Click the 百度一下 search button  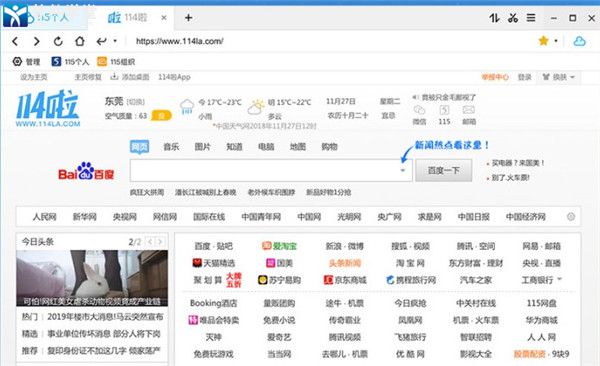click(x=443, y=170)
